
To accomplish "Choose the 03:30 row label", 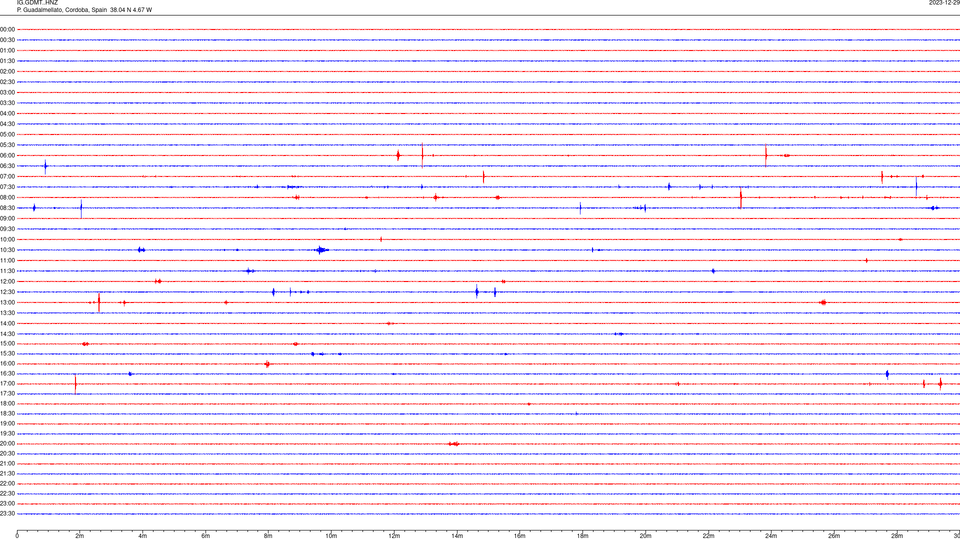I will point(7,103).
